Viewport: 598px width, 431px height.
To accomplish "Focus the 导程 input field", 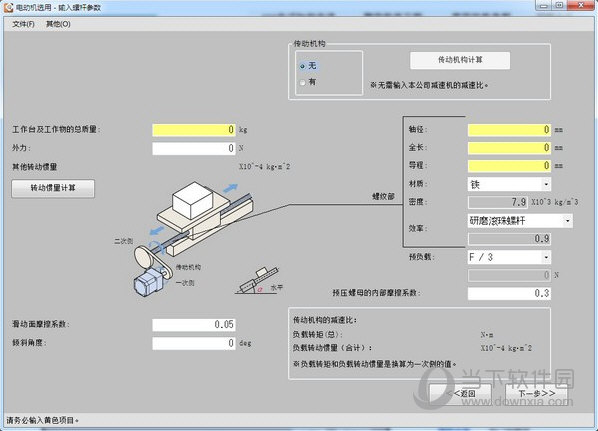I will click(509, 166).
